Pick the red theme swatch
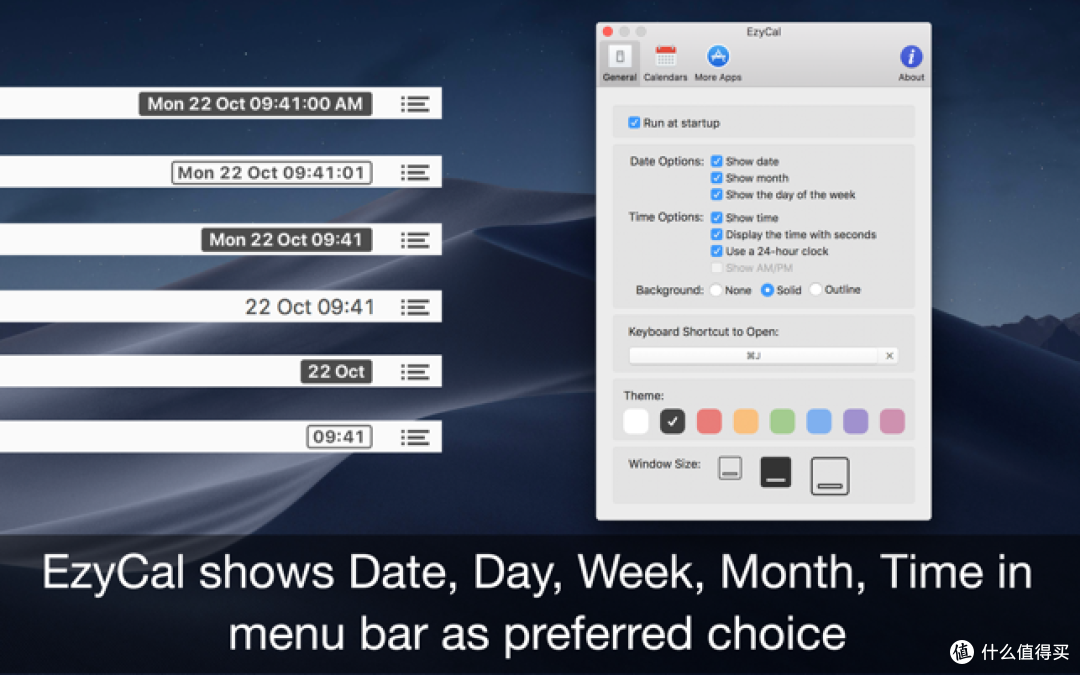Viewport: 1080px width, 675px height. 709,421
